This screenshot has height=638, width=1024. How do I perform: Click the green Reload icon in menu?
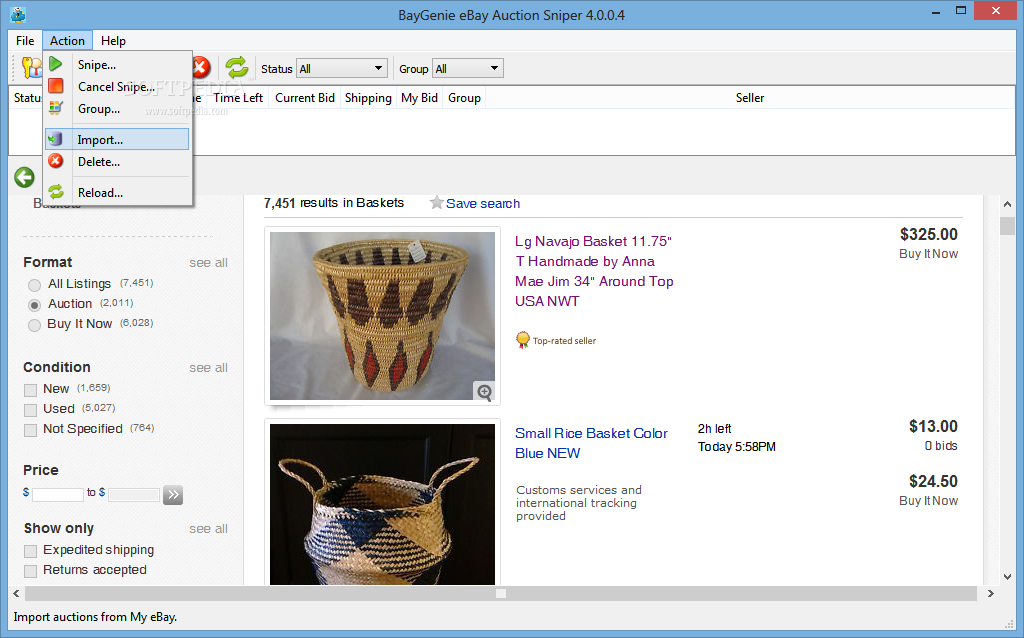[x=56, y=192]
